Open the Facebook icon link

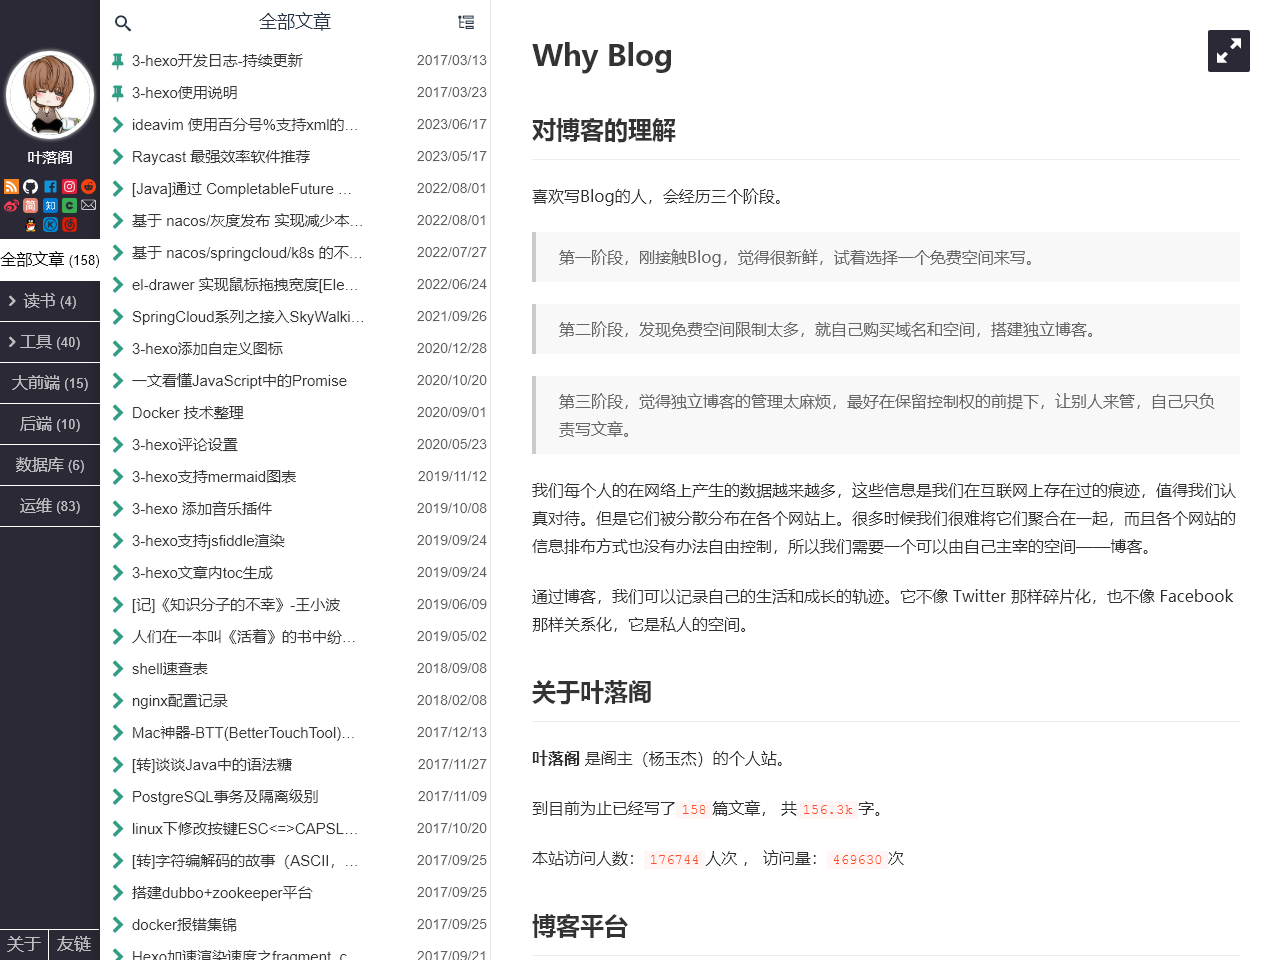point(50,186)
